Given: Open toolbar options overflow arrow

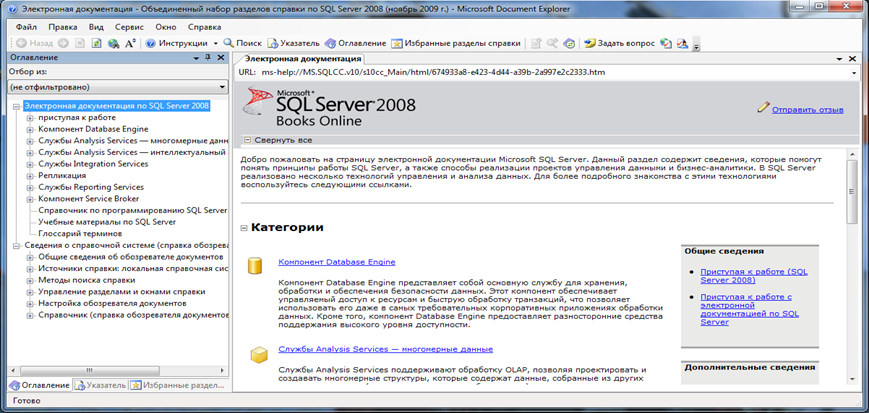Looking at the screenshot, I should pyautogui.click(x=697, y=44).
